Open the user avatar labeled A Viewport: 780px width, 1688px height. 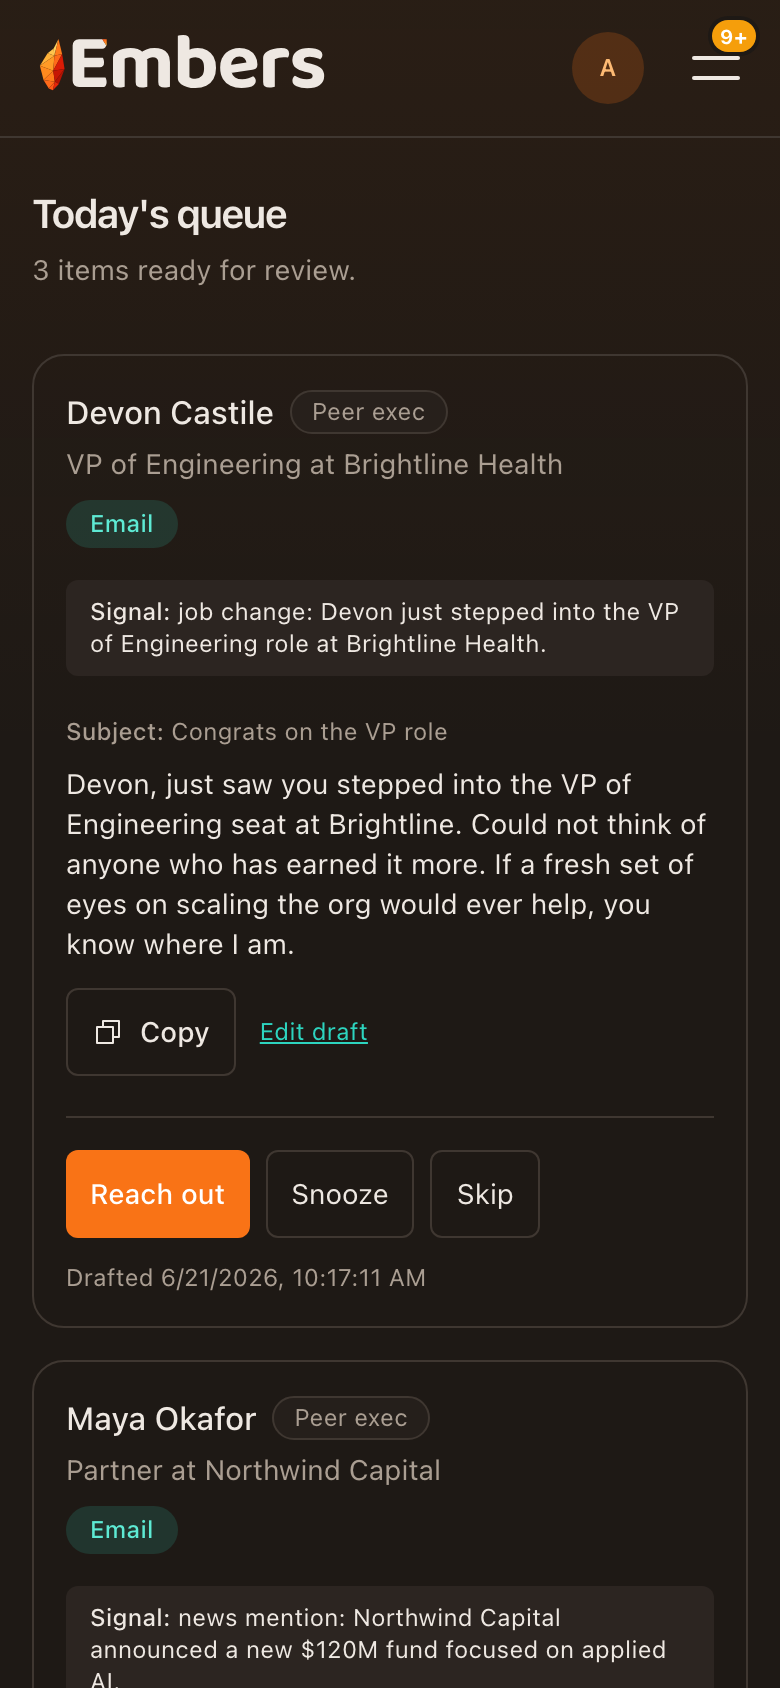point(608,68)
